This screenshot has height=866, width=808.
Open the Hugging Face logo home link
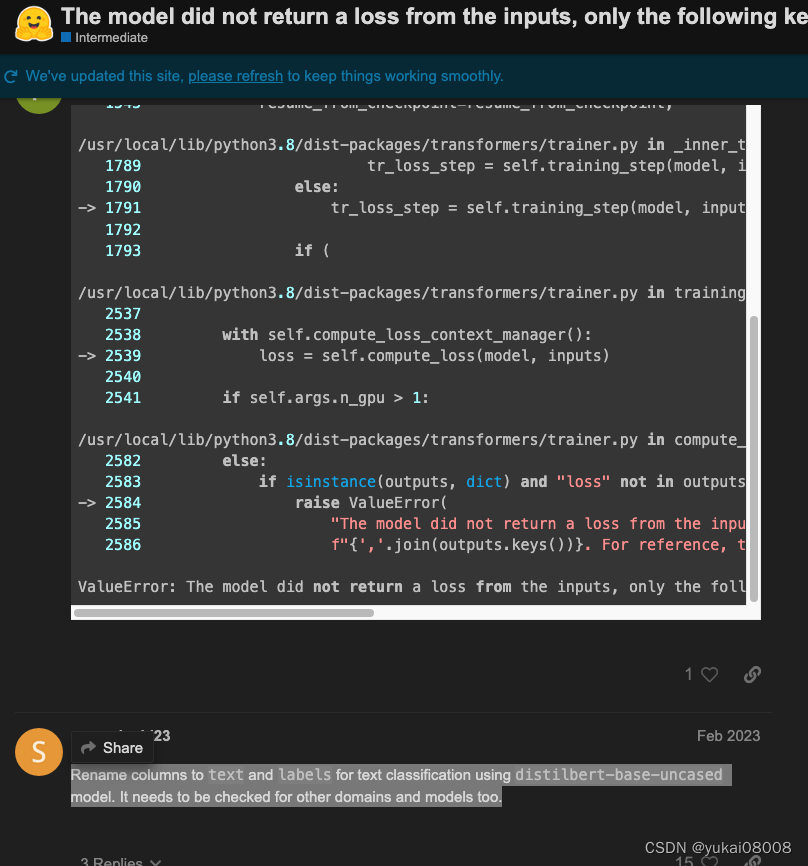pyautogui.click(x=34, y=24)
